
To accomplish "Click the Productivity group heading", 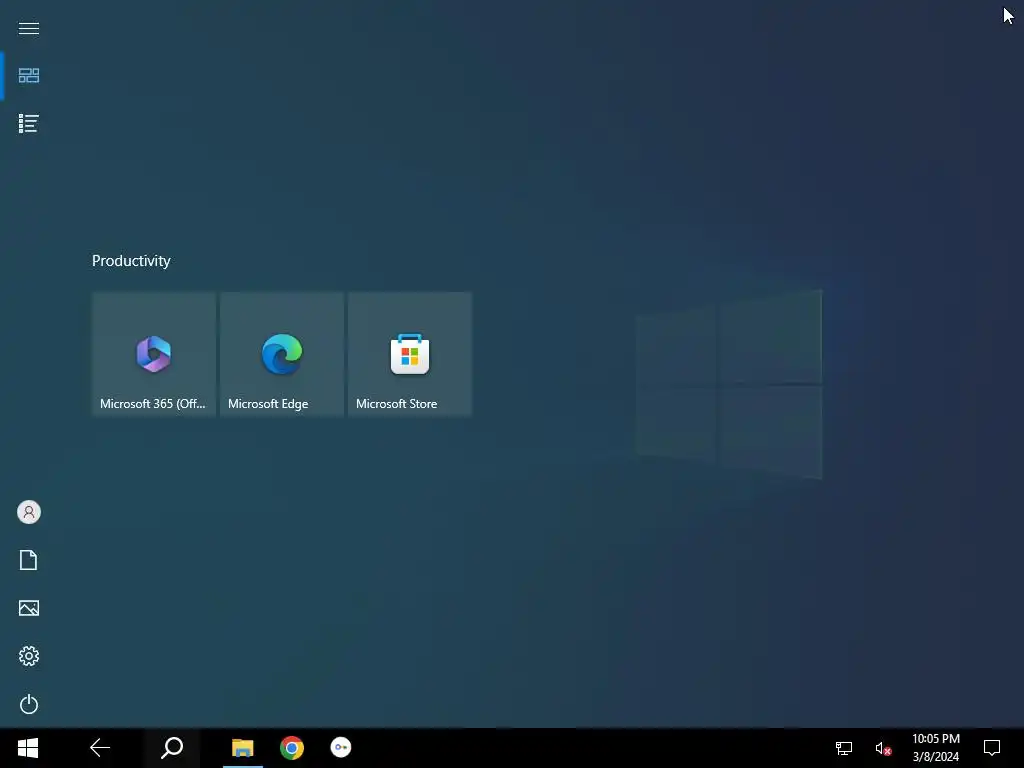I will (x=131, y=261).
